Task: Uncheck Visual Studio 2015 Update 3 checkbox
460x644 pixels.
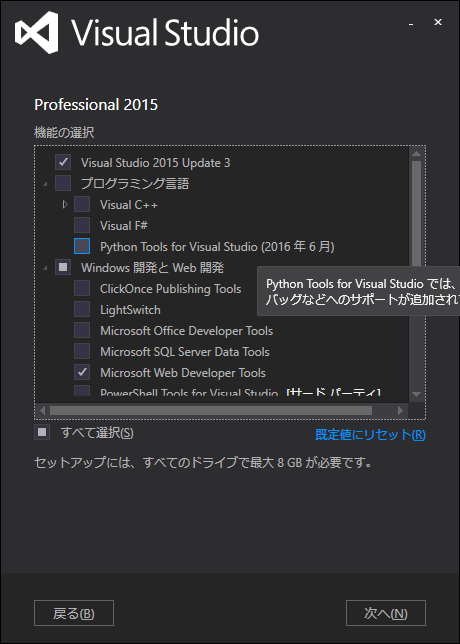Action: click(63, 162)
